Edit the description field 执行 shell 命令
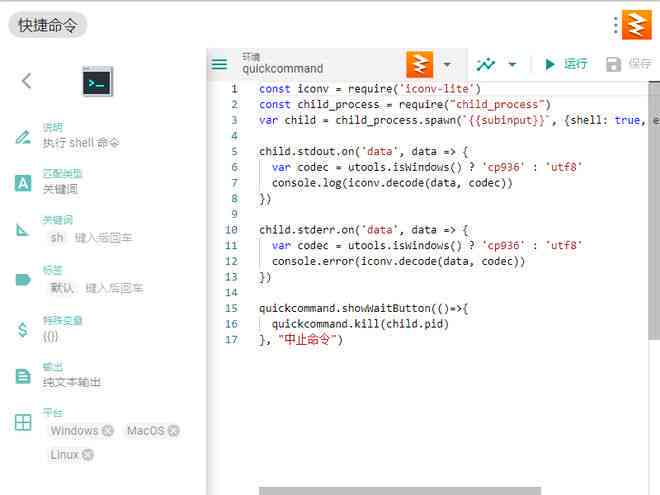The height and width of the screenshot is (495, 660). coord(81,143)
